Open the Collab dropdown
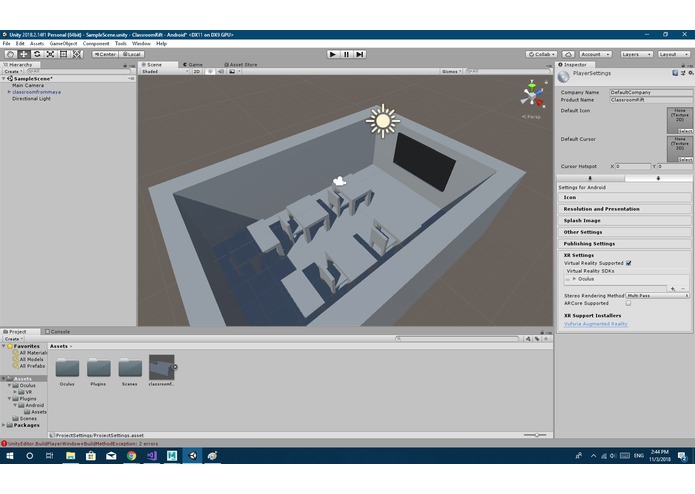Screen dimensions: 695x494 click(x=541, y=54)
